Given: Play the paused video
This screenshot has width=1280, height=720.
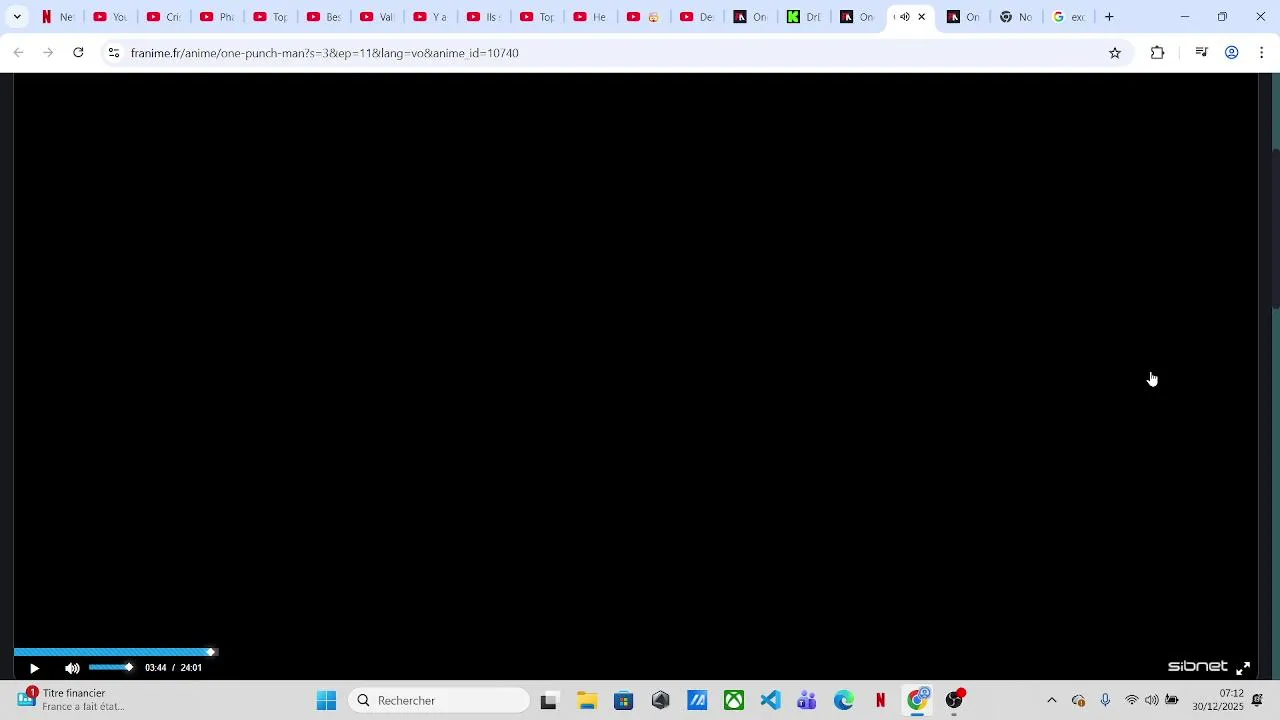Looking at the screenshot, I should click(34, 668).
